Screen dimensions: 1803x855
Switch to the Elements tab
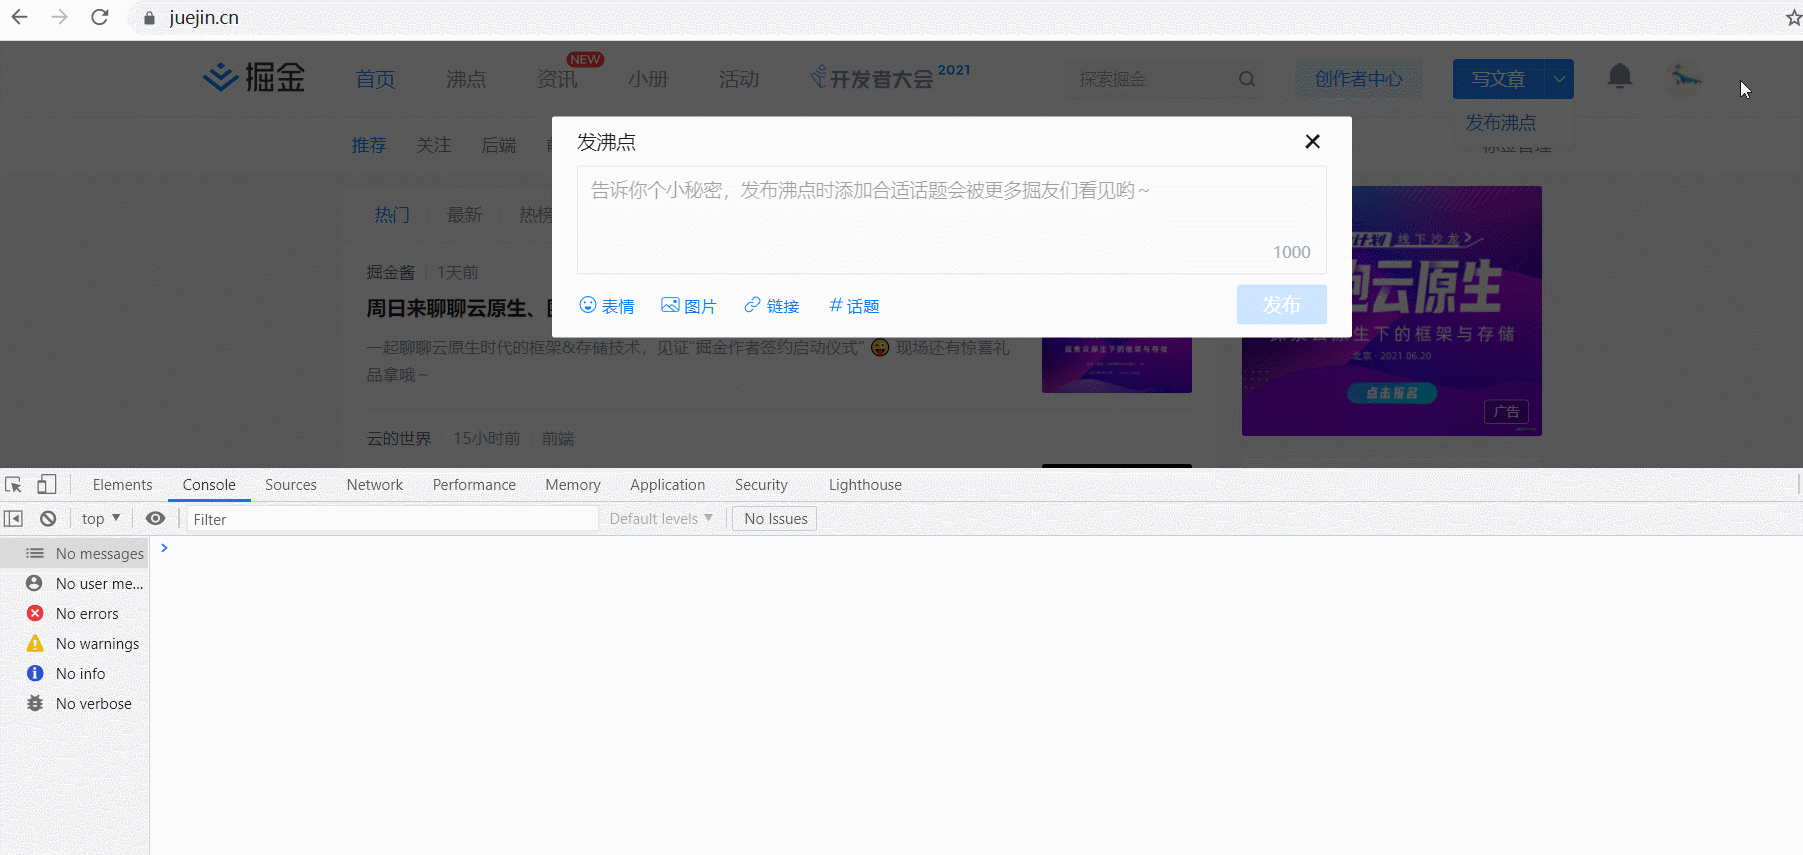[123, 485]
